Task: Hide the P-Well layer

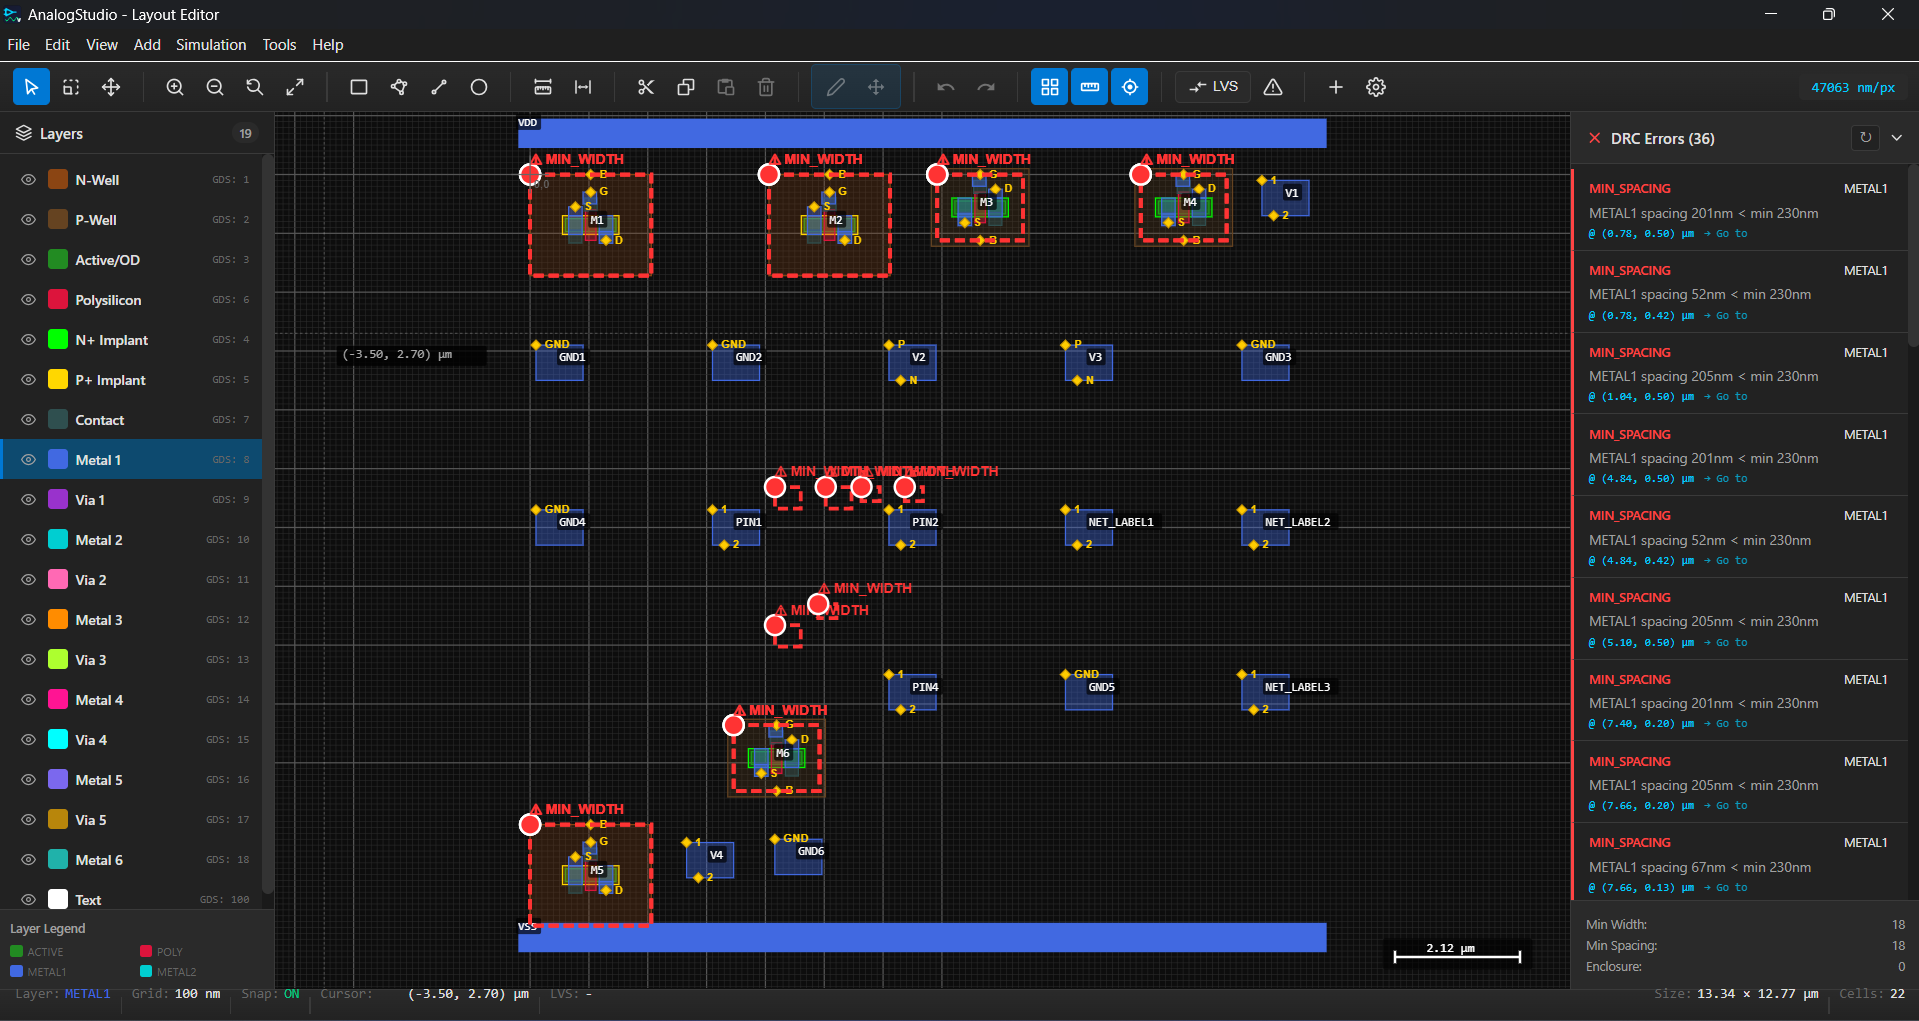Action: (28, 220)
